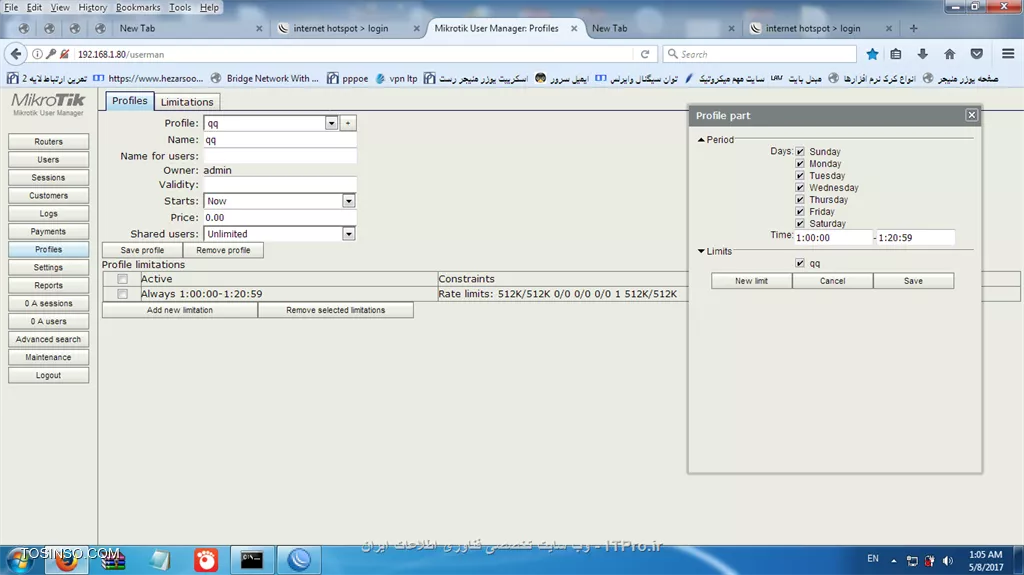The height and width of the screenshot is (575, 1024).
Task: Open the WinRAR taskbar icon
Action: click(x=113, y=560)
